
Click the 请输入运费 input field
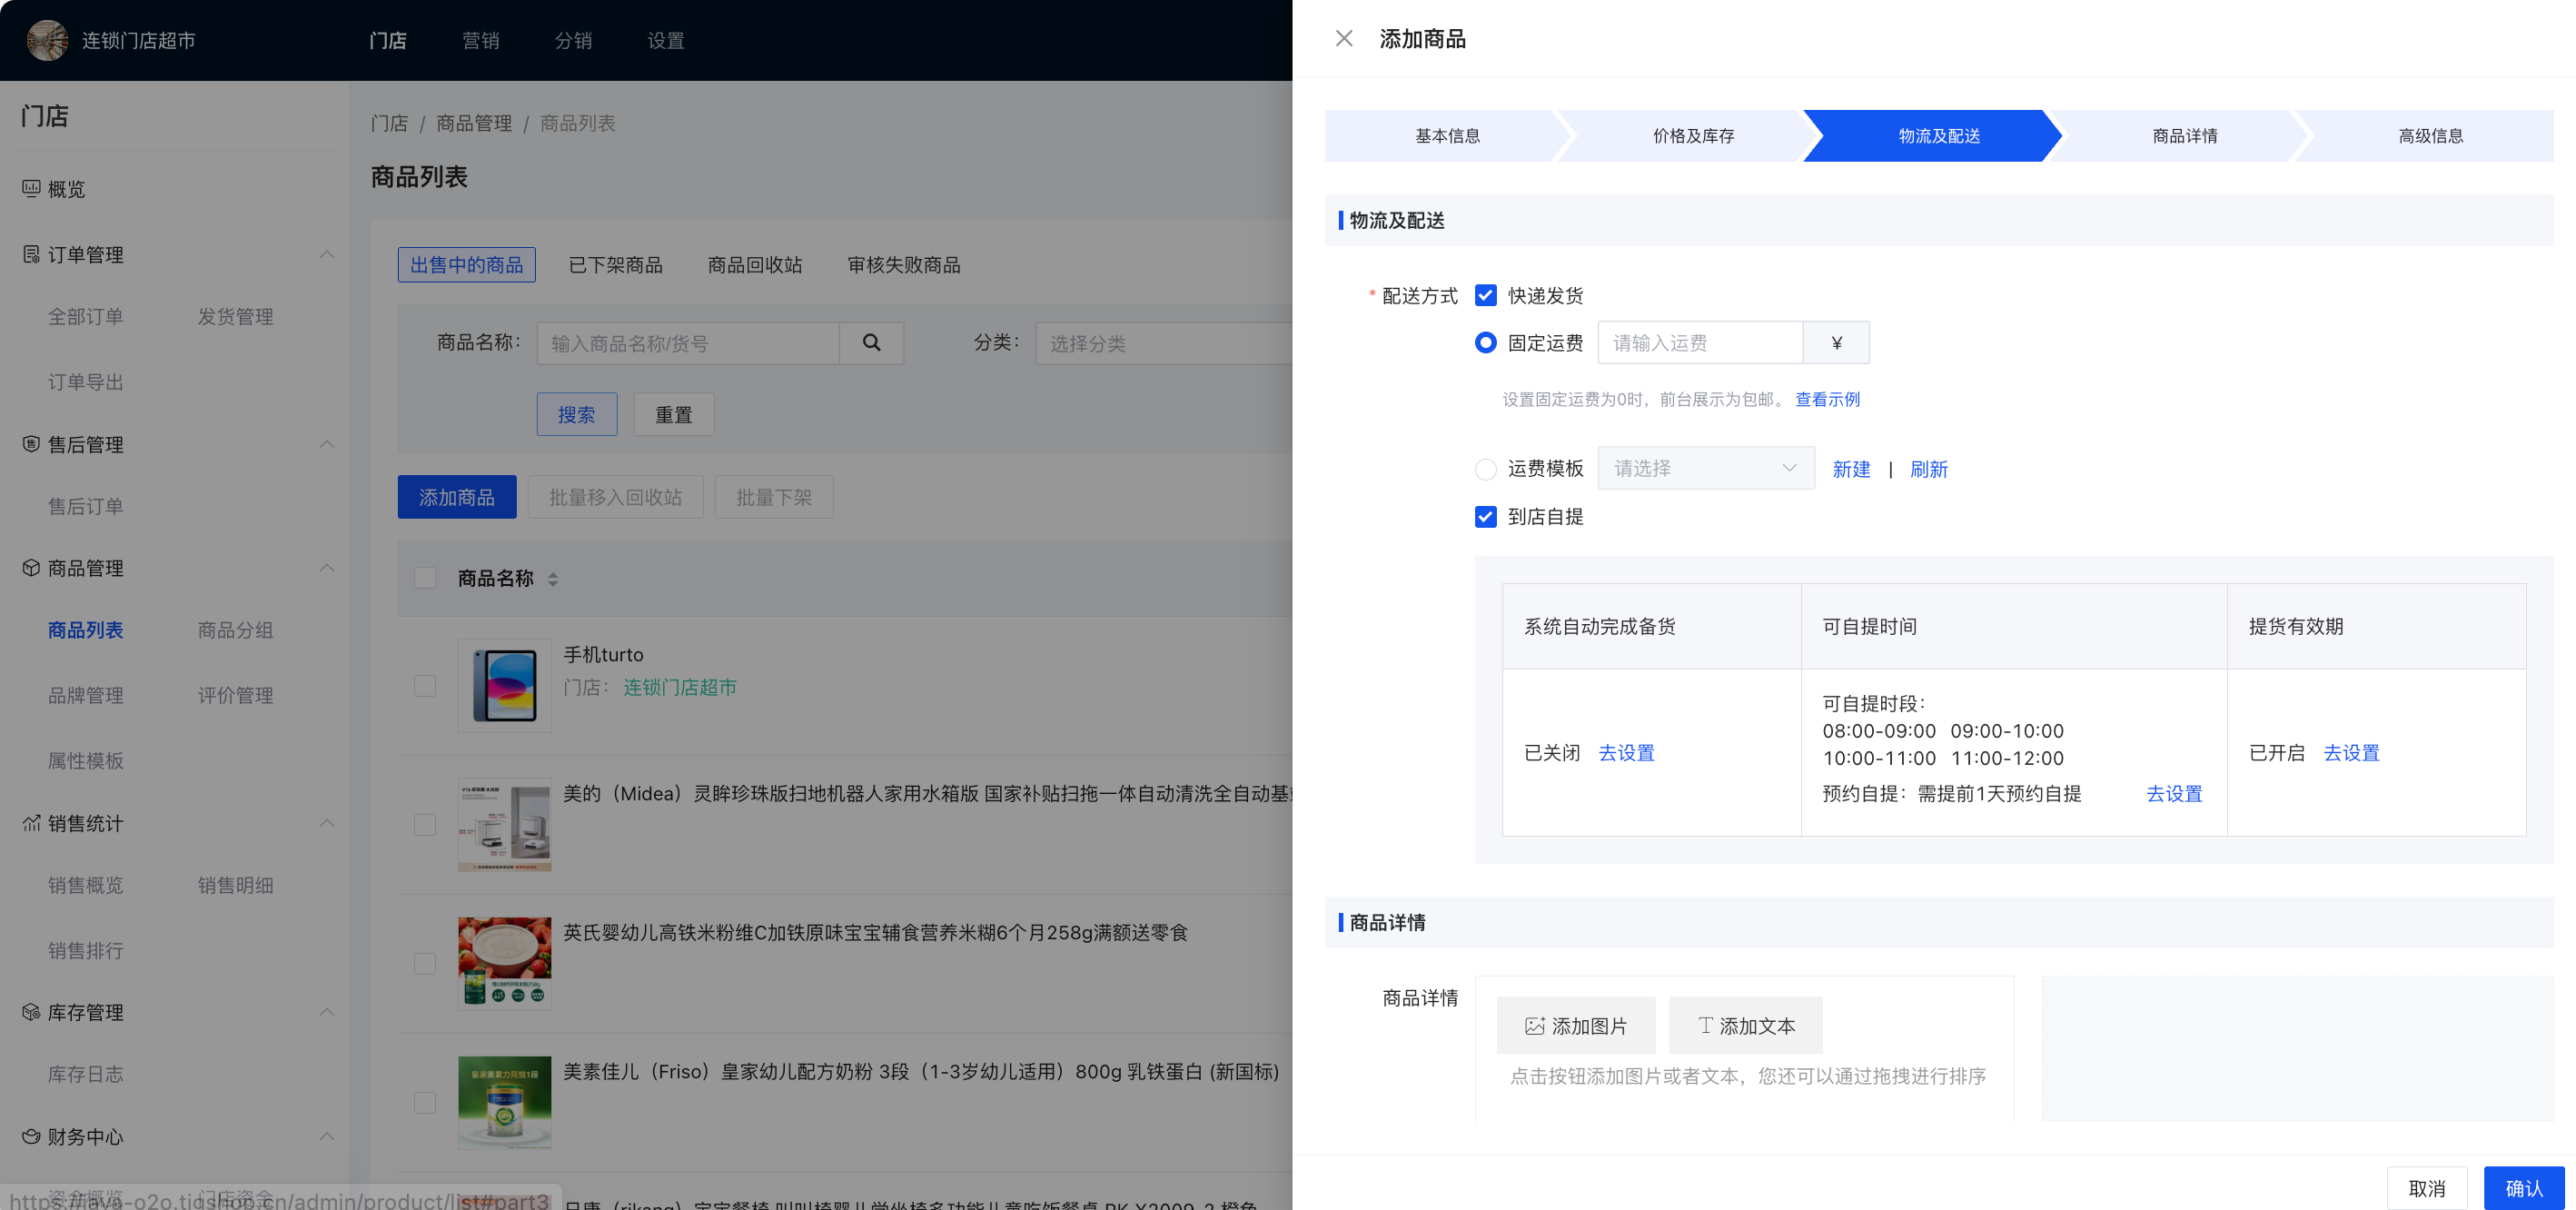coord(1699,343)
